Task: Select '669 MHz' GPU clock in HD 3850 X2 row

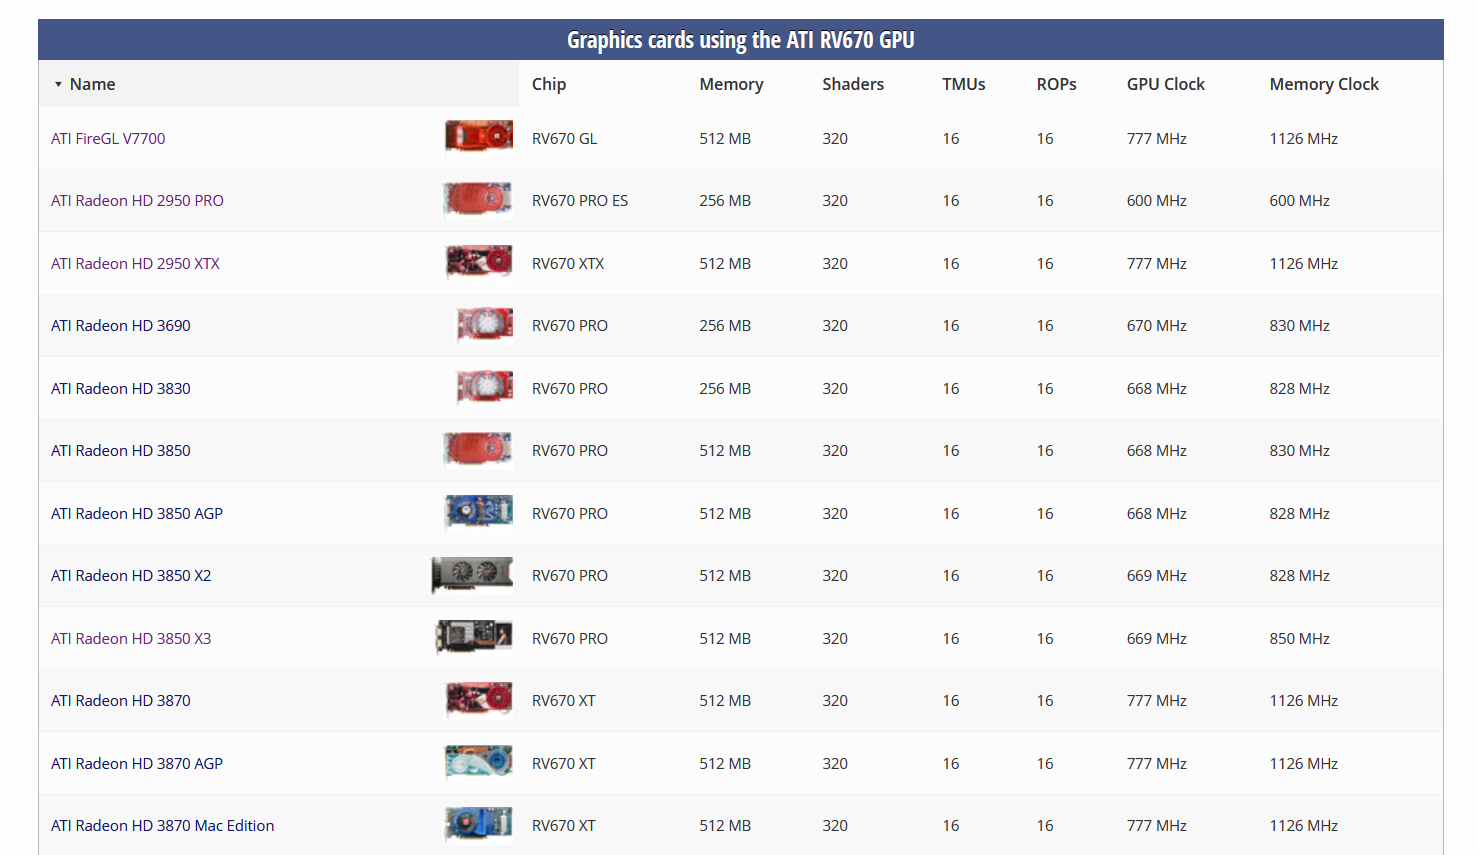Action: 1157,576
